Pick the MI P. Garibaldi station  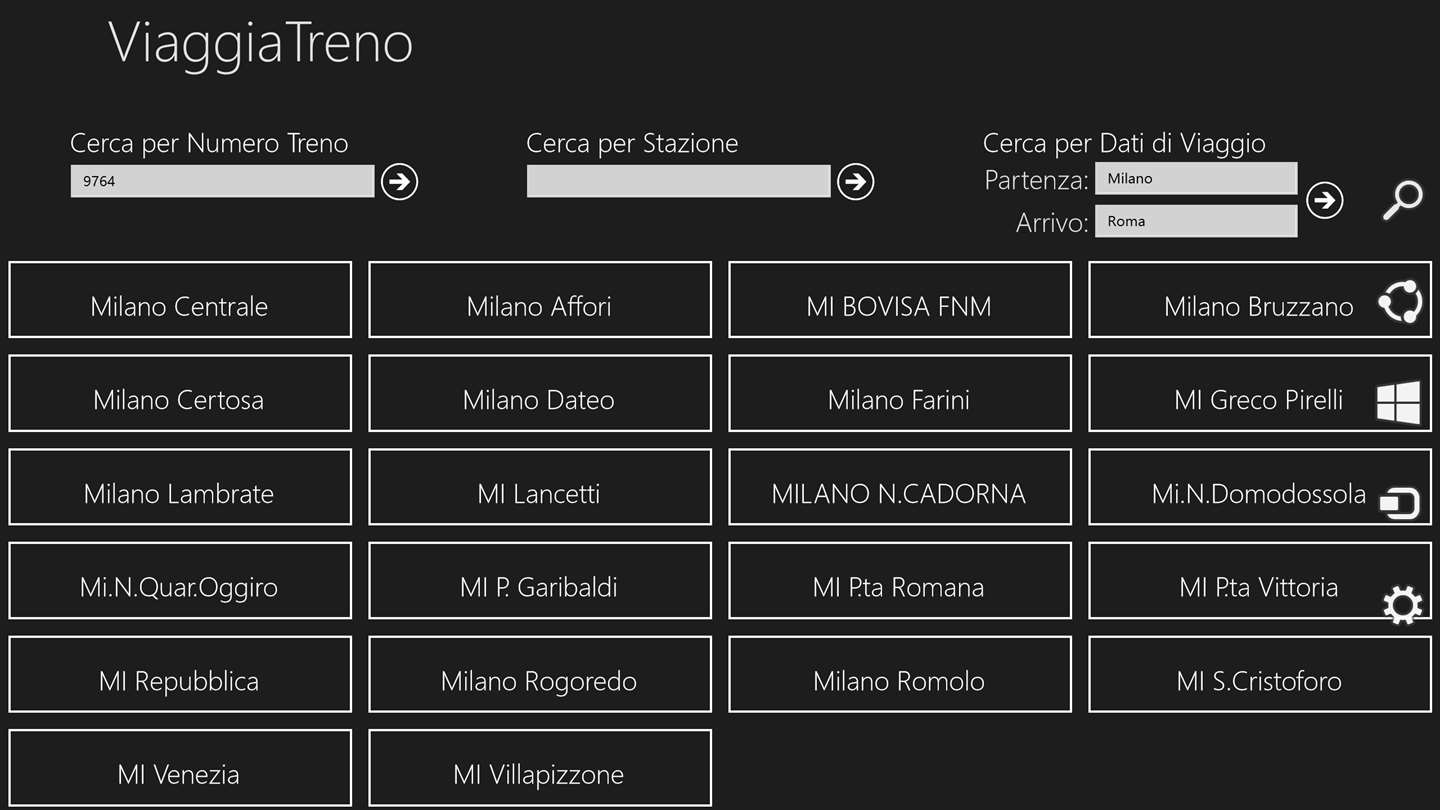540,581
